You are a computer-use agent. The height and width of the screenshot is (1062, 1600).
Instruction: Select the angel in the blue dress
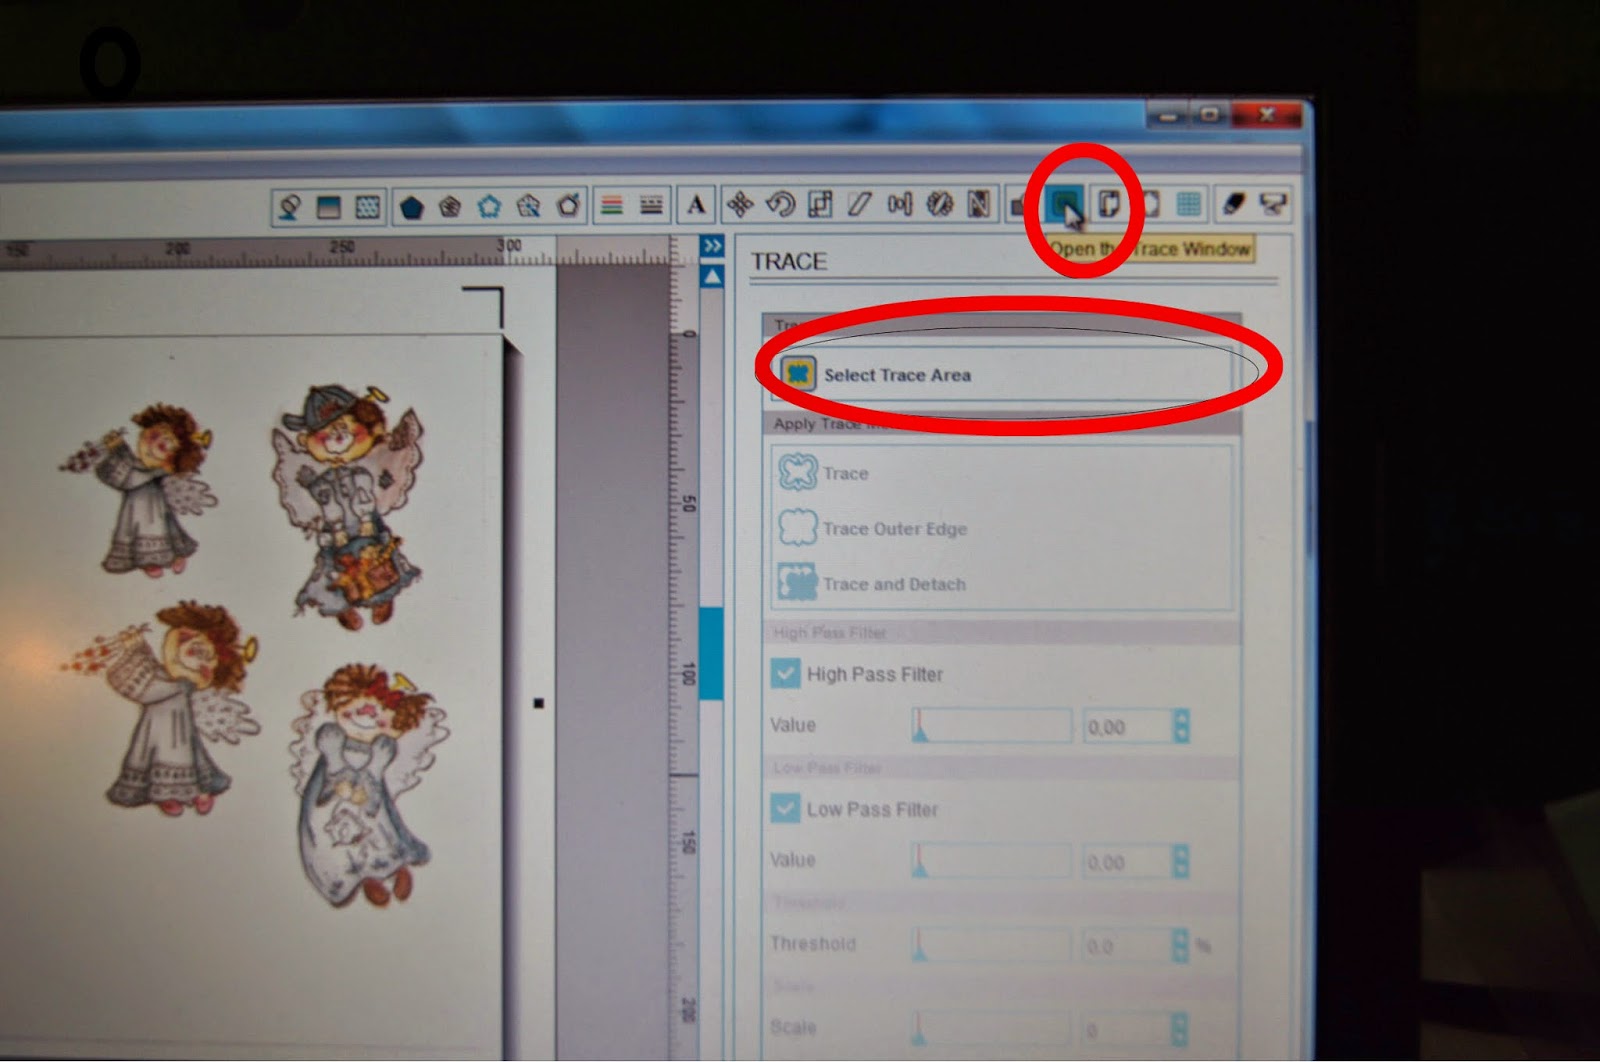[370, 785]
